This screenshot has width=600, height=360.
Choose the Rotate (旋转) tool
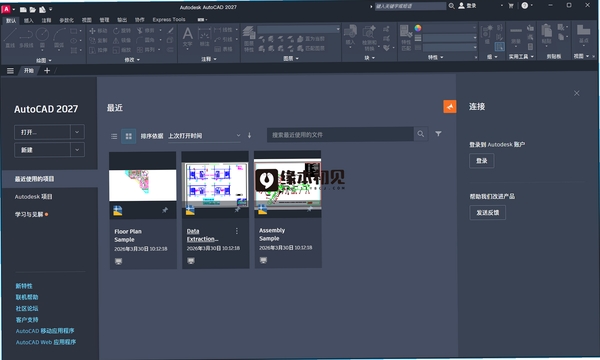click(122, 31)
